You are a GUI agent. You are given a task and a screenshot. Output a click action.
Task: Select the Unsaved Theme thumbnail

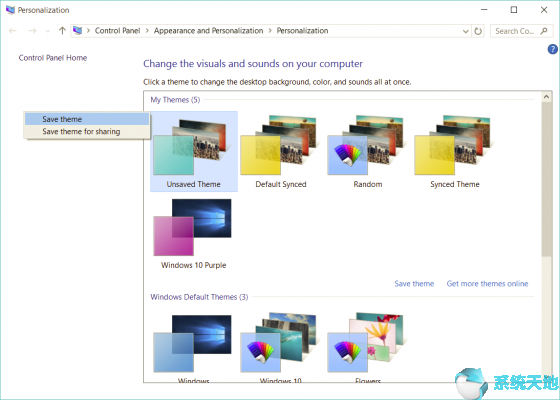click(194, 151)
